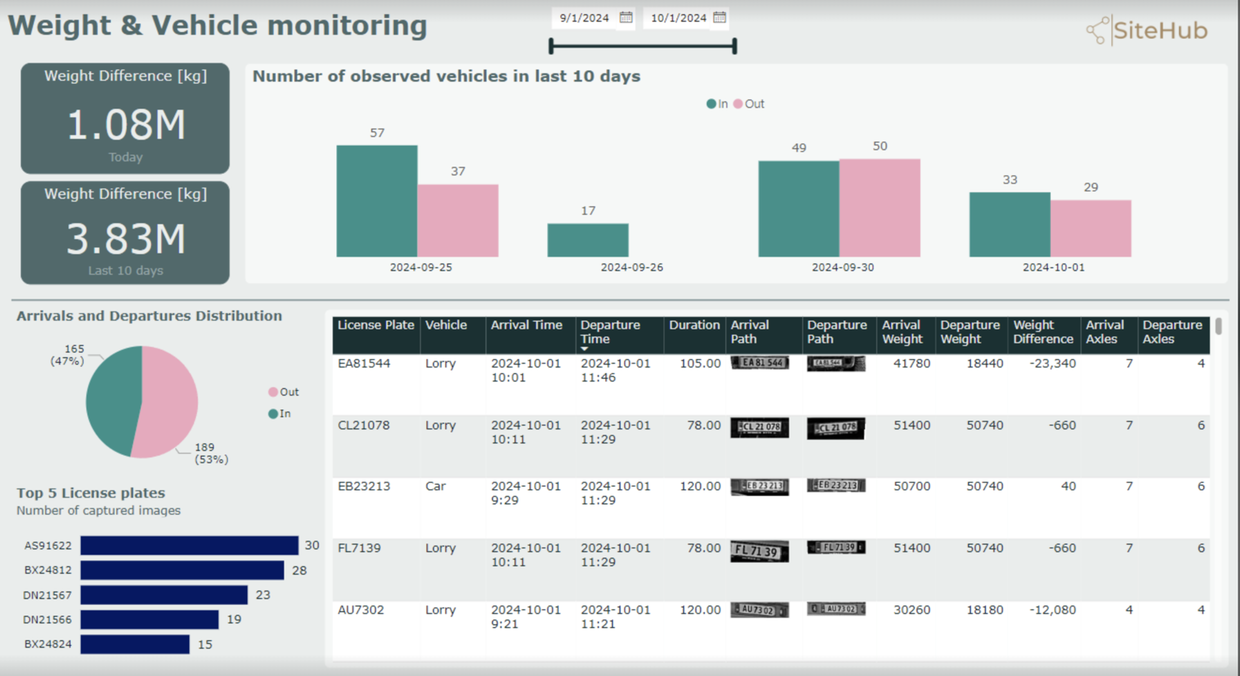Sort table by Vehicle column header
This screenshot has height=676, width=1240.
(x=446, y=325)
